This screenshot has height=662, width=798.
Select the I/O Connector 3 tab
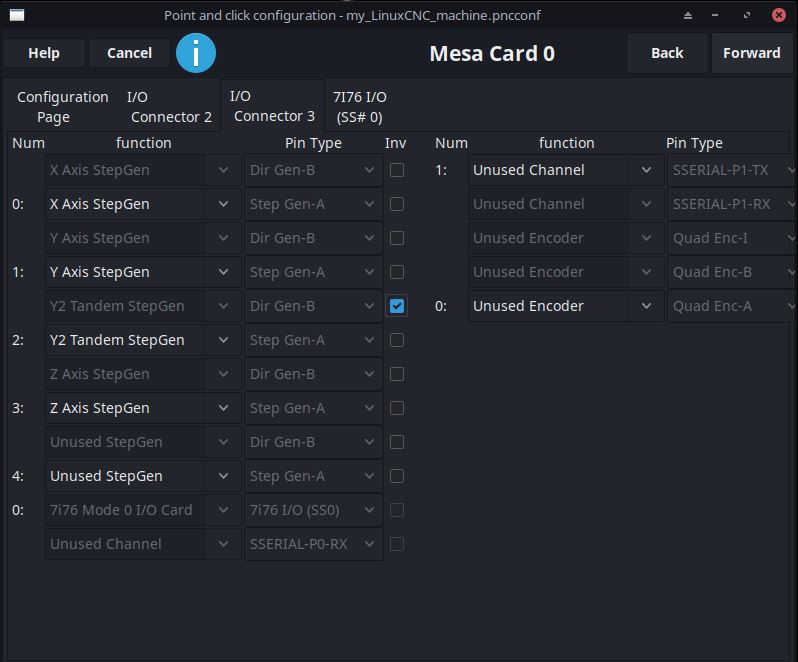[x=272, y=106]
